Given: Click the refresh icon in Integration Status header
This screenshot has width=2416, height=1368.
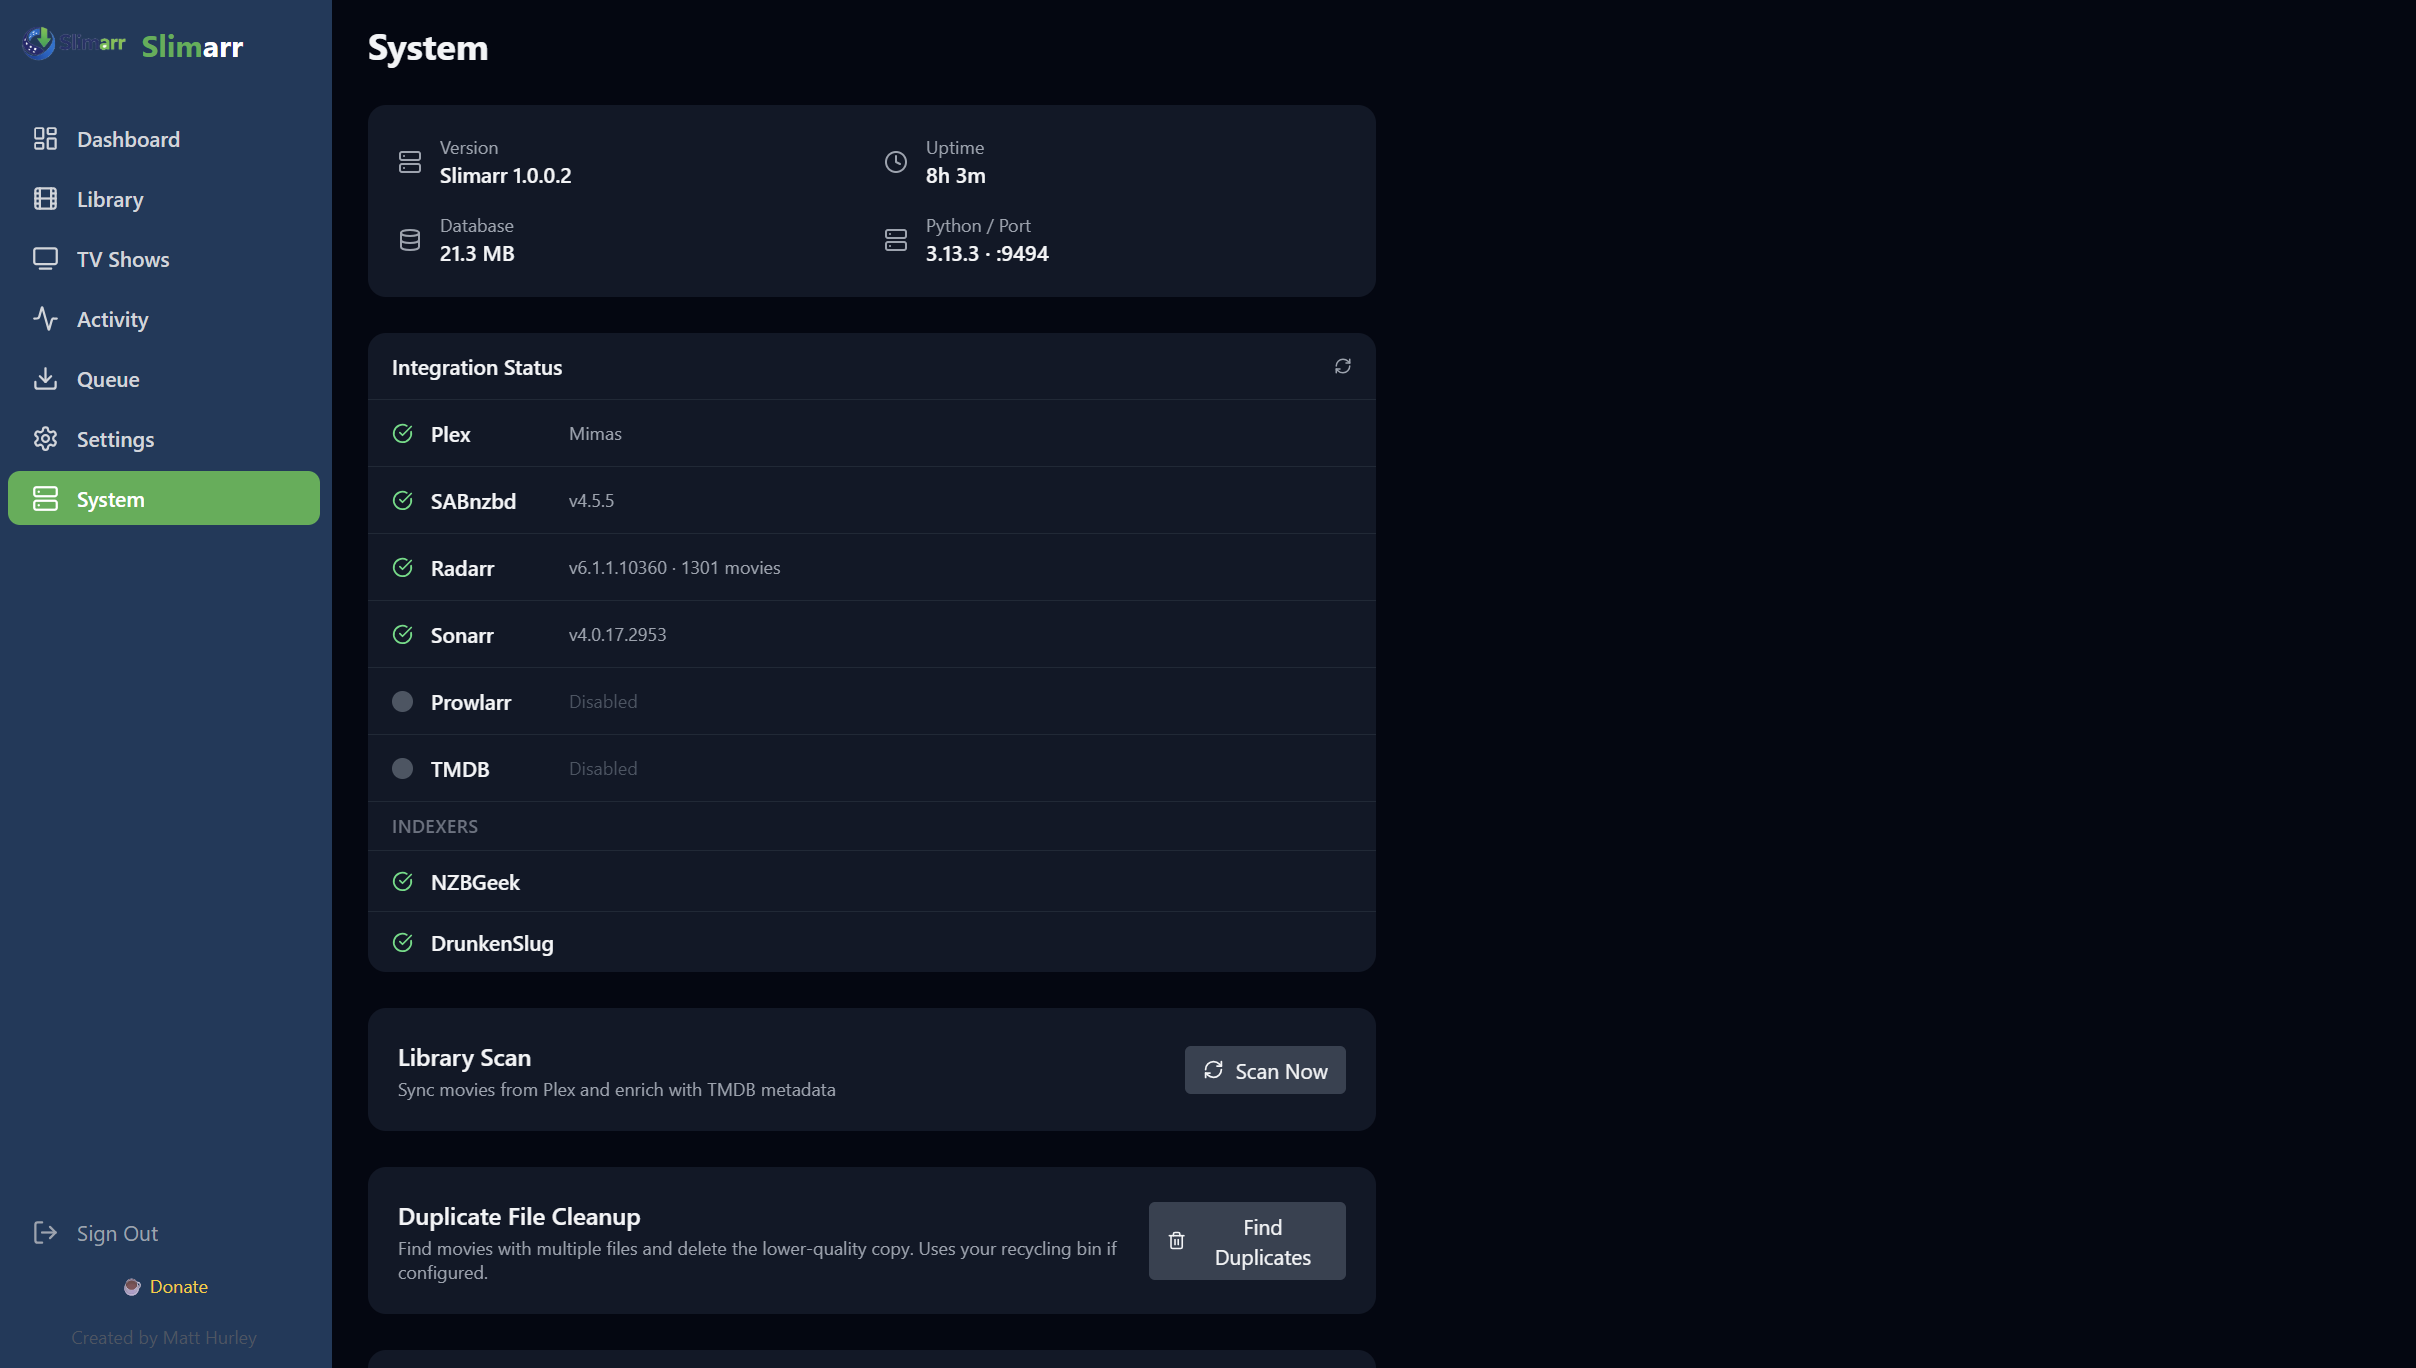Looking at the screenshot, I should point(1341,366).
